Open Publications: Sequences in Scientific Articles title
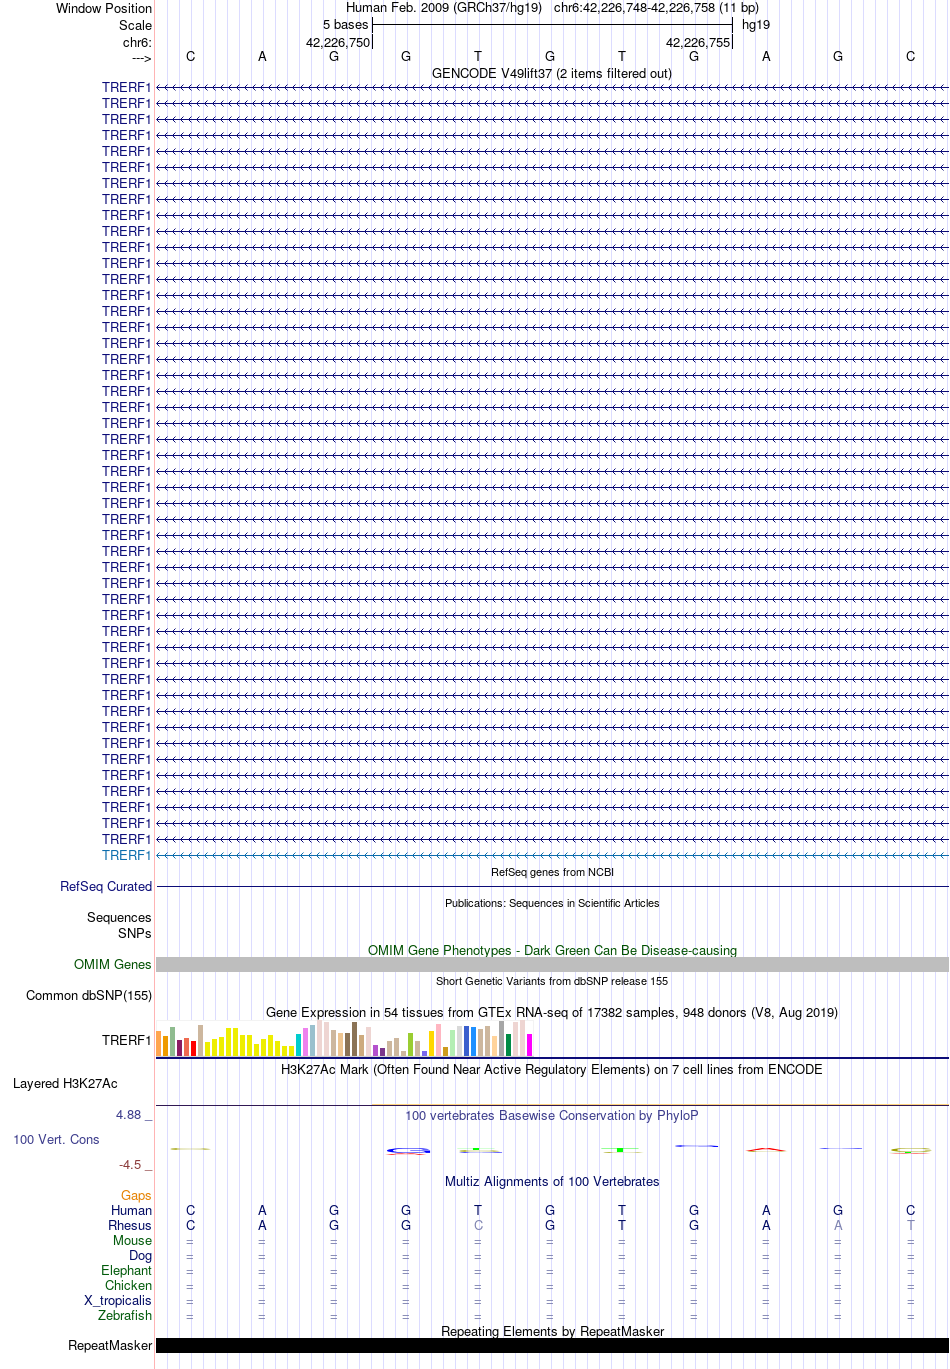Screen dimensions: 950x1369 552,903
